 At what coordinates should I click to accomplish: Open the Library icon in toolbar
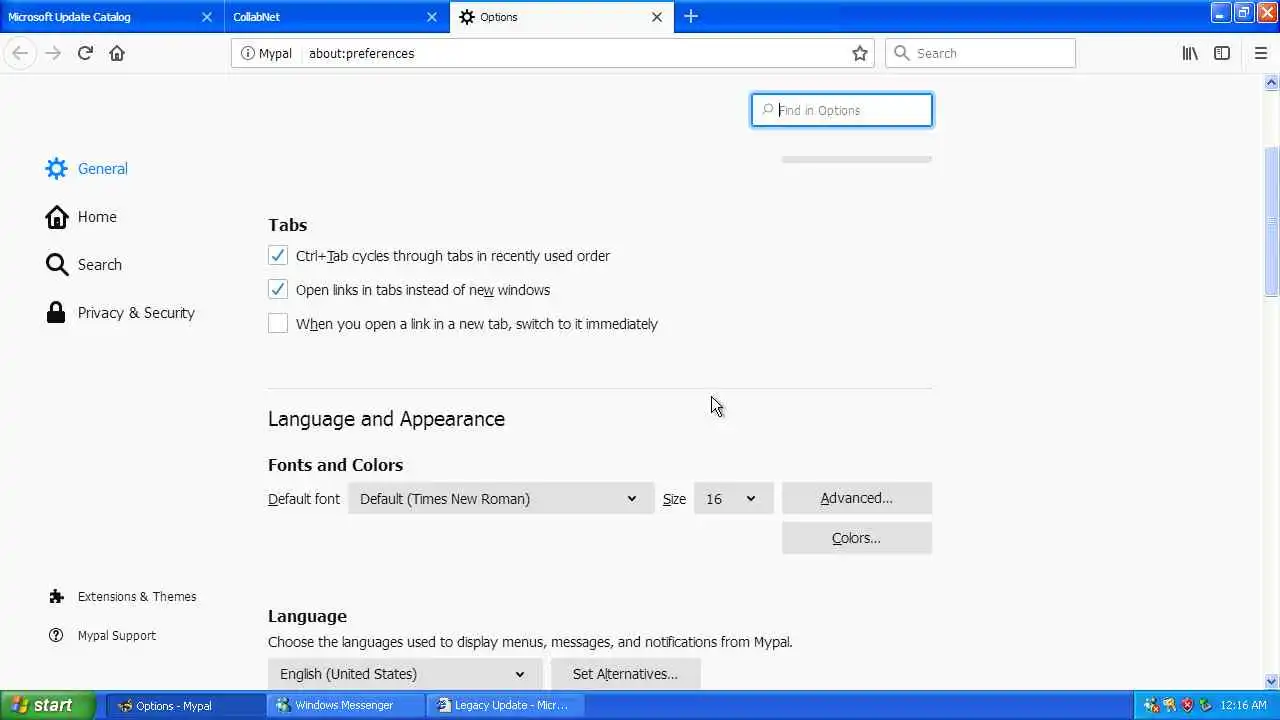click(1190, 53)
